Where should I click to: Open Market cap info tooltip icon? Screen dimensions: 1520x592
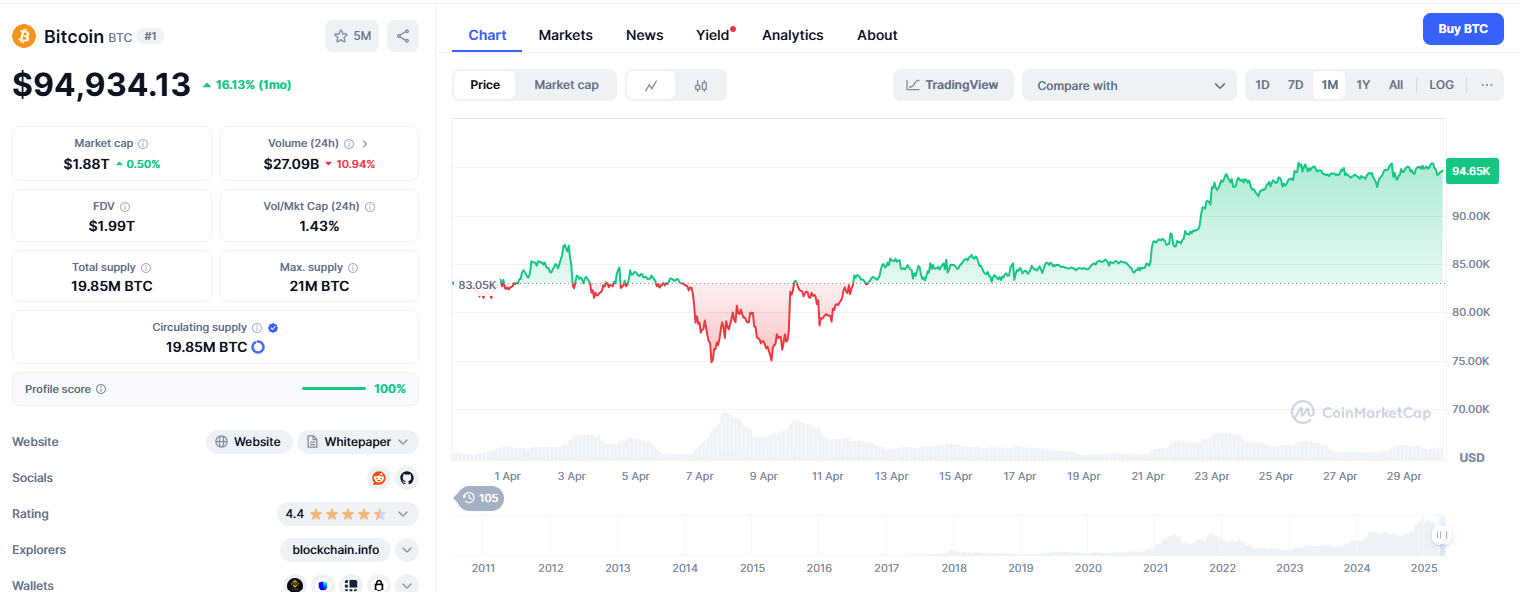coord(143,144)
